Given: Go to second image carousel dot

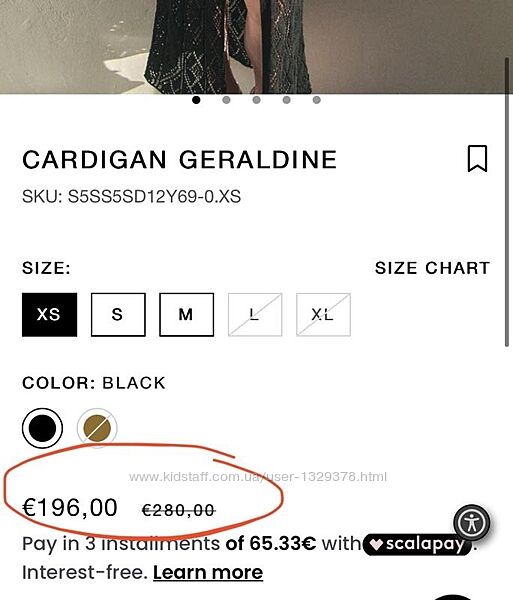Looking at the screenshot, I should tap(226, 100).
